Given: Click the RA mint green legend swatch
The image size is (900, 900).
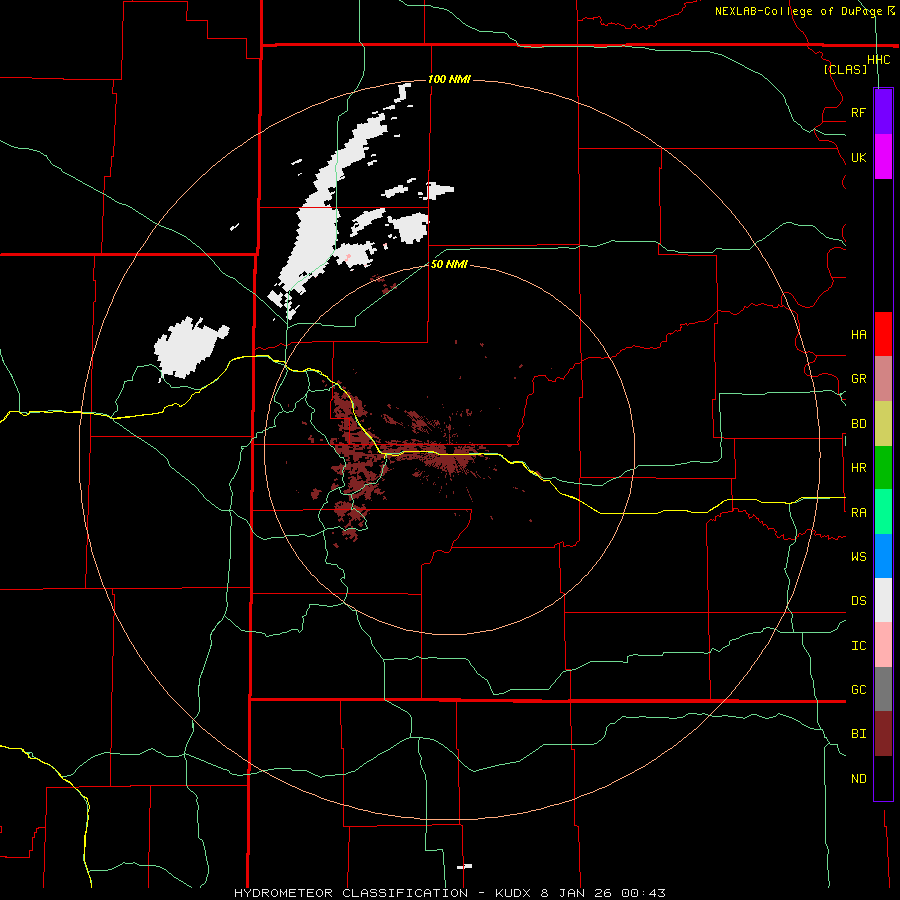Looking at the screenshot, I should tap(883, 512).
